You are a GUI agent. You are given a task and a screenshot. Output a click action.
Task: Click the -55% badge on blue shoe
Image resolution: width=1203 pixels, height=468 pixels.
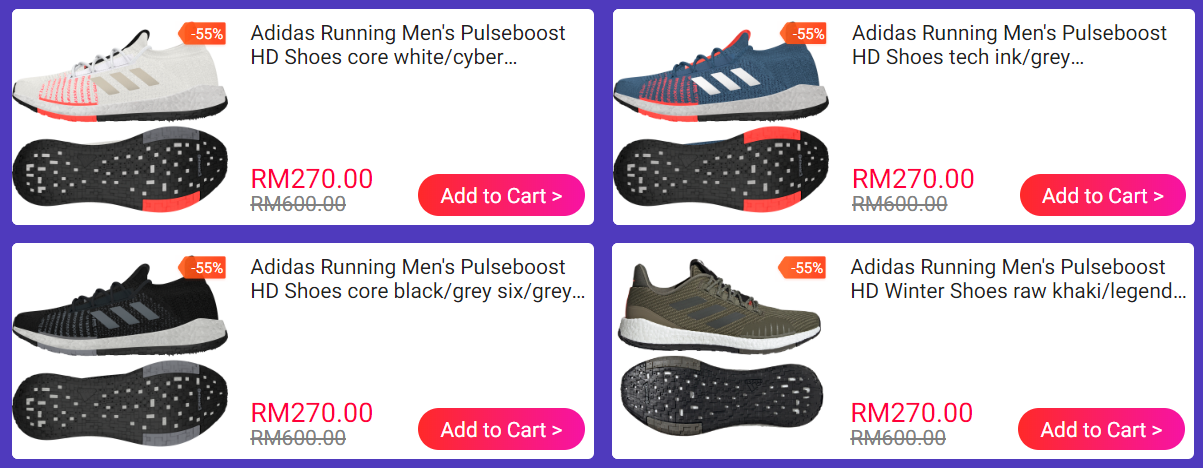(x=805, y=33)
